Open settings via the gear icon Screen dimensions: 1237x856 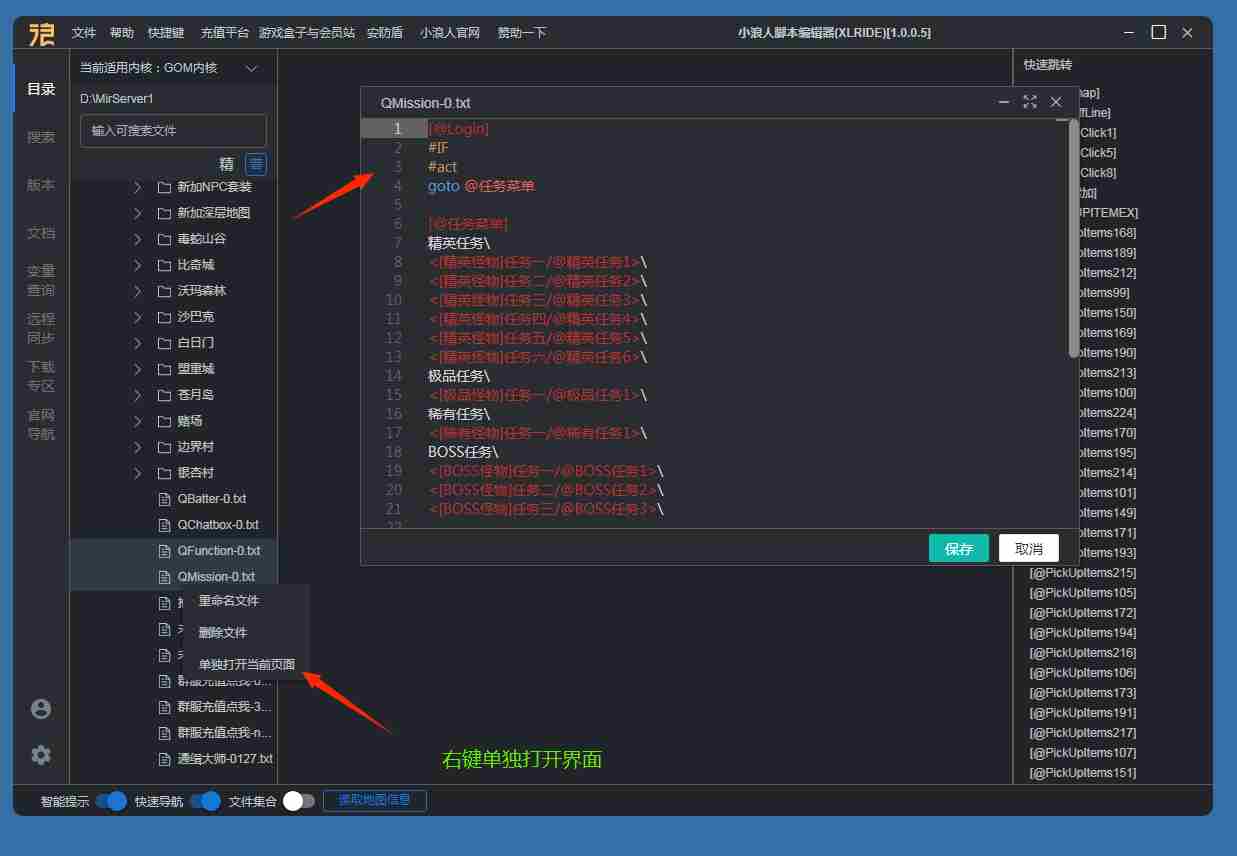point(41,755)
